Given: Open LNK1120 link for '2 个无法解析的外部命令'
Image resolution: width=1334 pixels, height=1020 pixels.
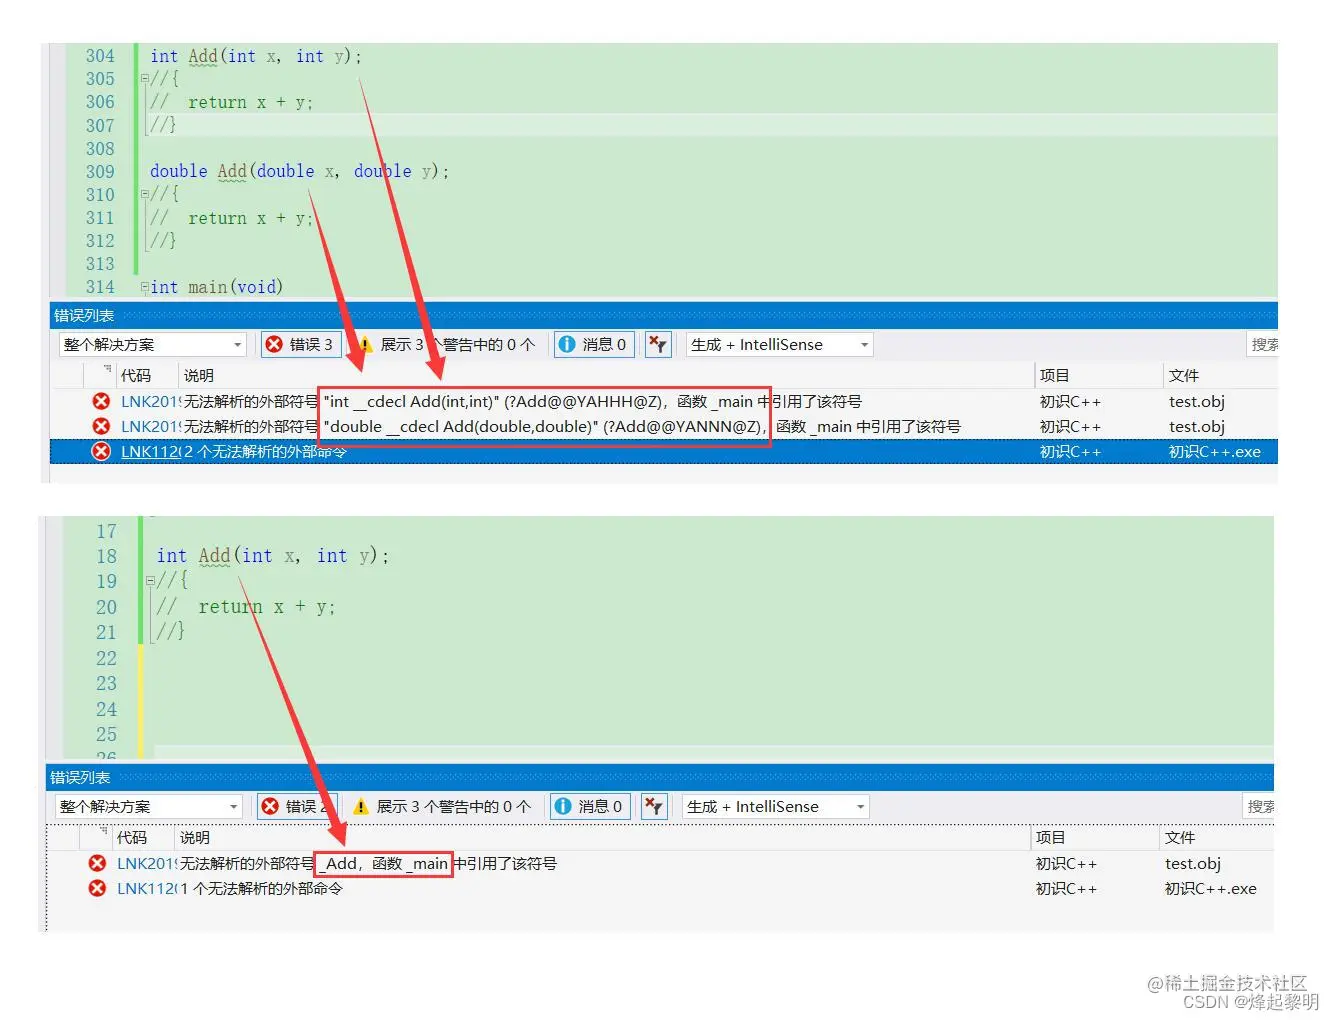Looking at the screenshot, I should [150, 451].
